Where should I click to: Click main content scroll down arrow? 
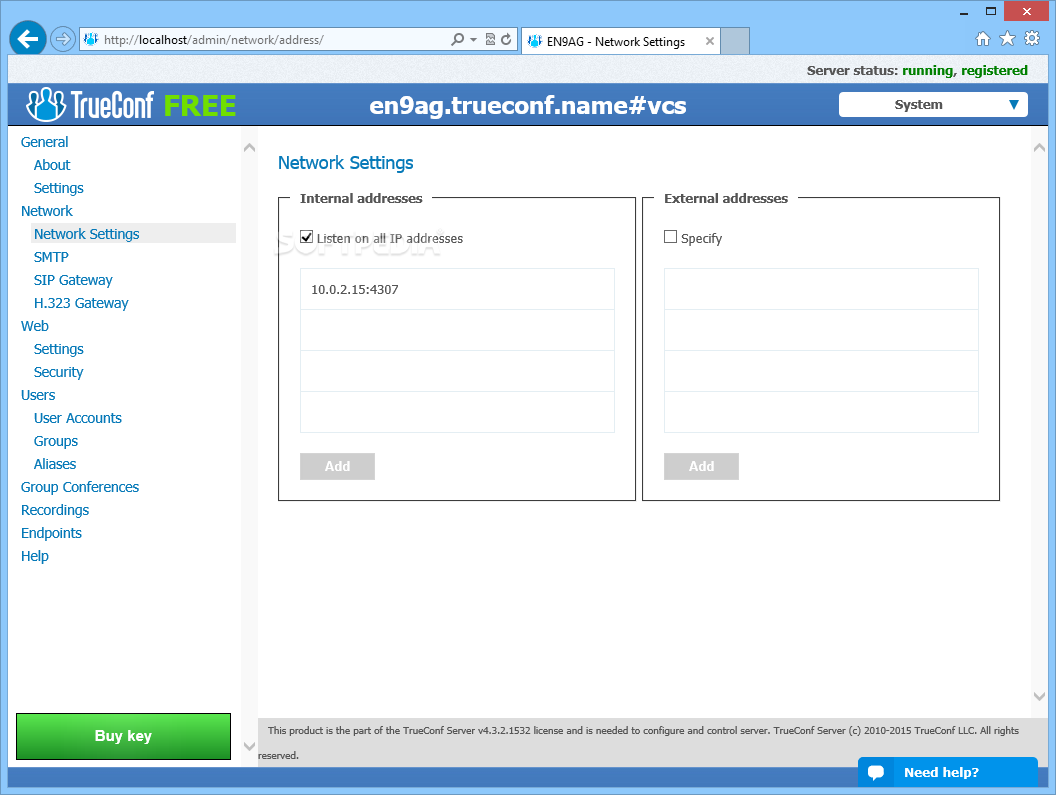click(1039, 697)
